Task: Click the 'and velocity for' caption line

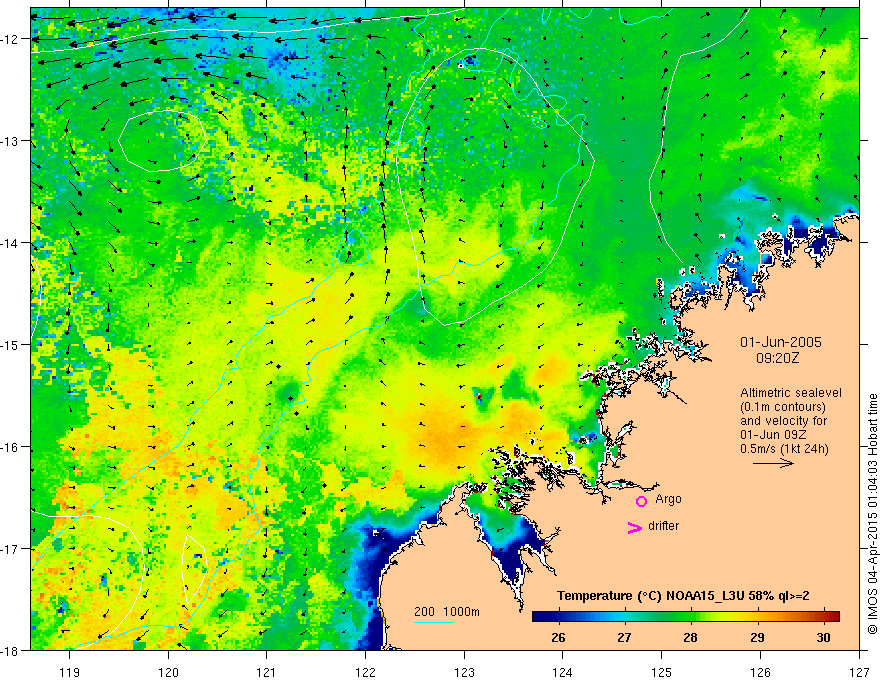Action: coord(783,421)
